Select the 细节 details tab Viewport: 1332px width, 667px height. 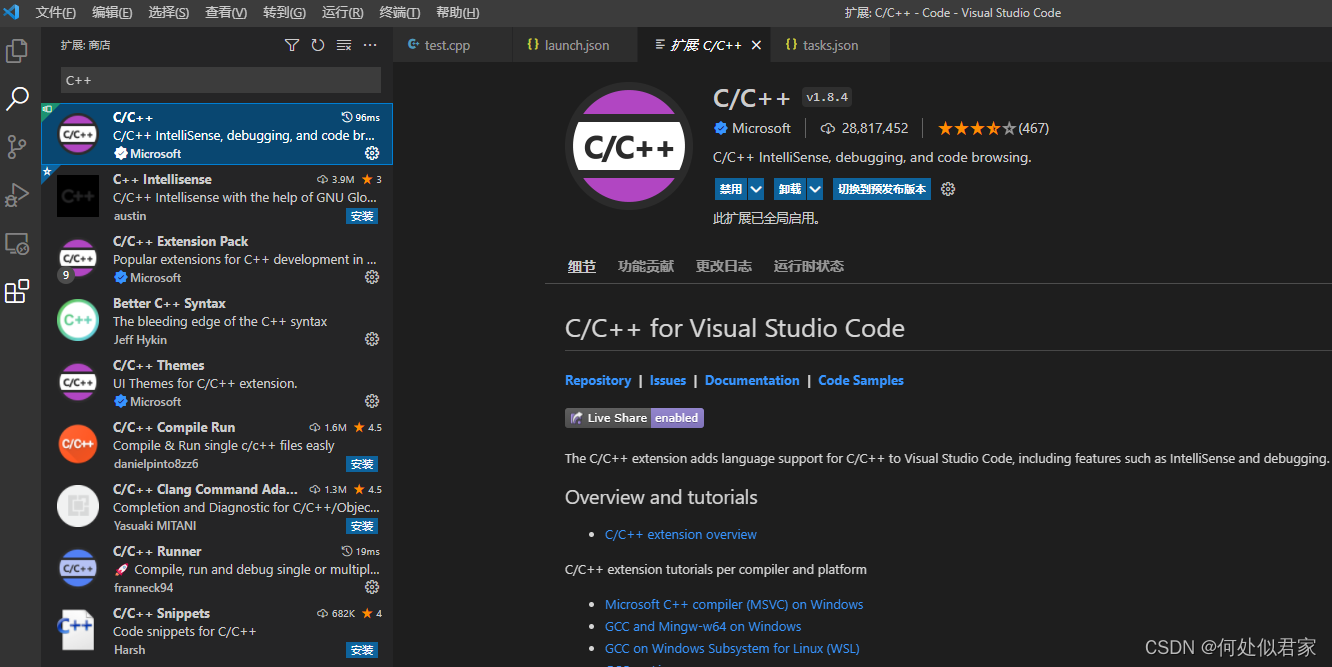point(581,266)
